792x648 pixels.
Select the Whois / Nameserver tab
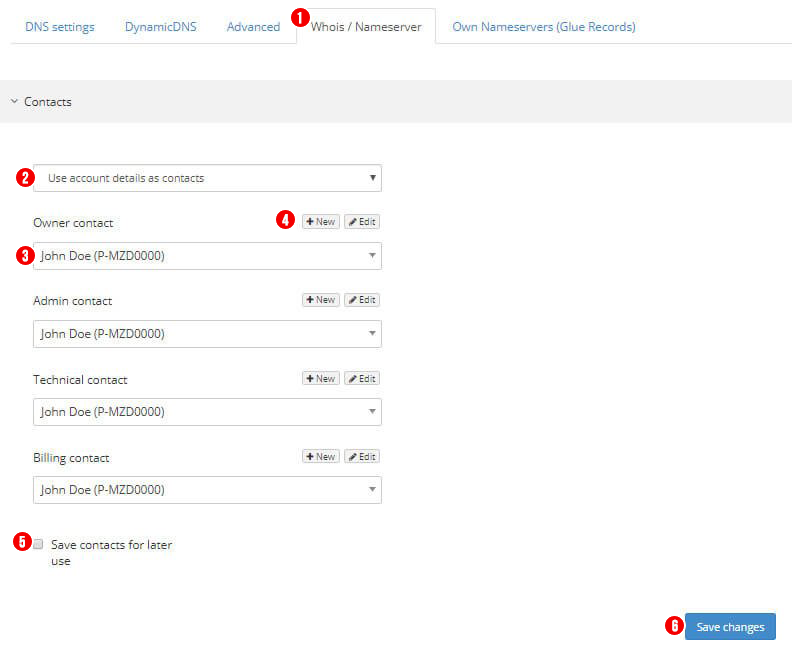pos(366,27)
